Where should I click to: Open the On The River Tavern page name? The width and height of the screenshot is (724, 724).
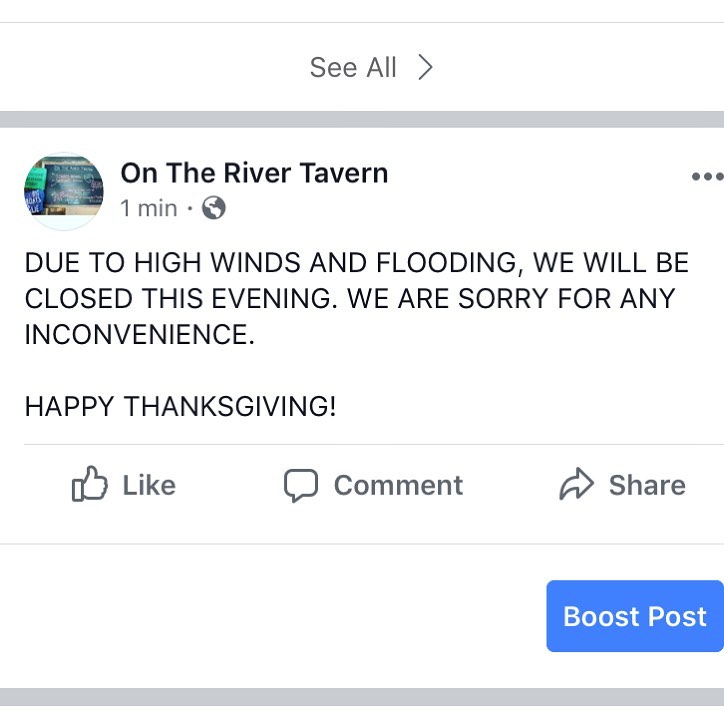(x=254, y=173)
